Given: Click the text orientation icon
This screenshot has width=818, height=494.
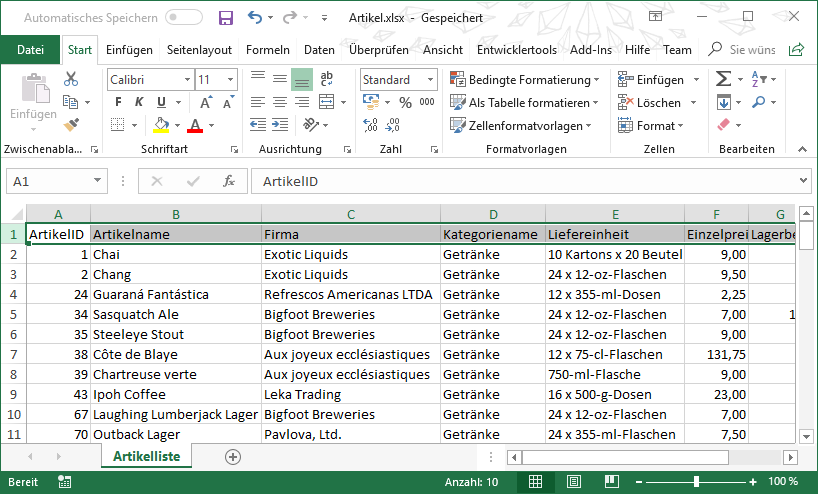Looking at the screenshot, I should [311, 124].
